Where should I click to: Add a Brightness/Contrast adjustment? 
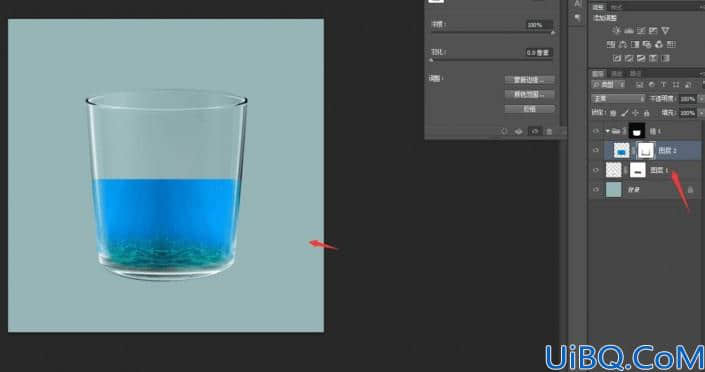[x=616, y=31]
